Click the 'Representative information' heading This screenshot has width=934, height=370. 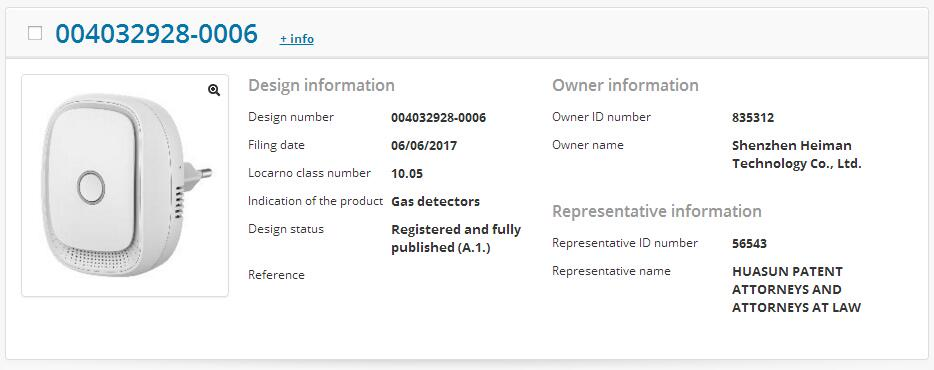pyautogui.click(x=657, y=212)
